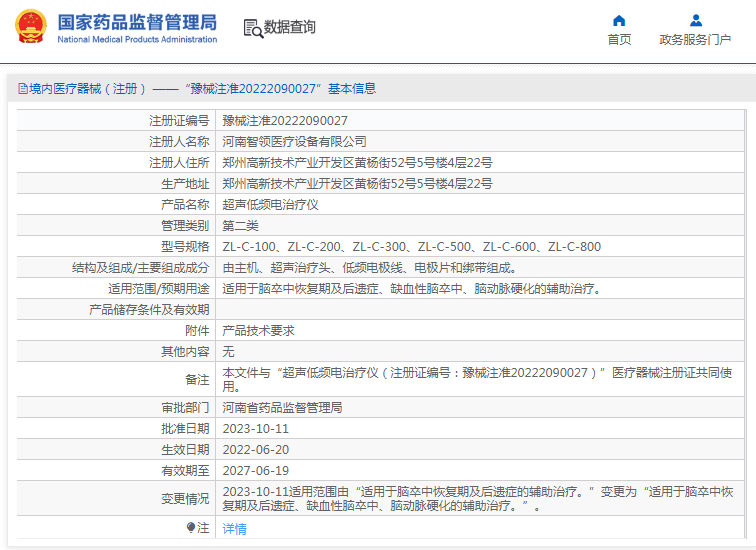
Task: Click the 生产地址 label
Action: (x=185, y=184)
